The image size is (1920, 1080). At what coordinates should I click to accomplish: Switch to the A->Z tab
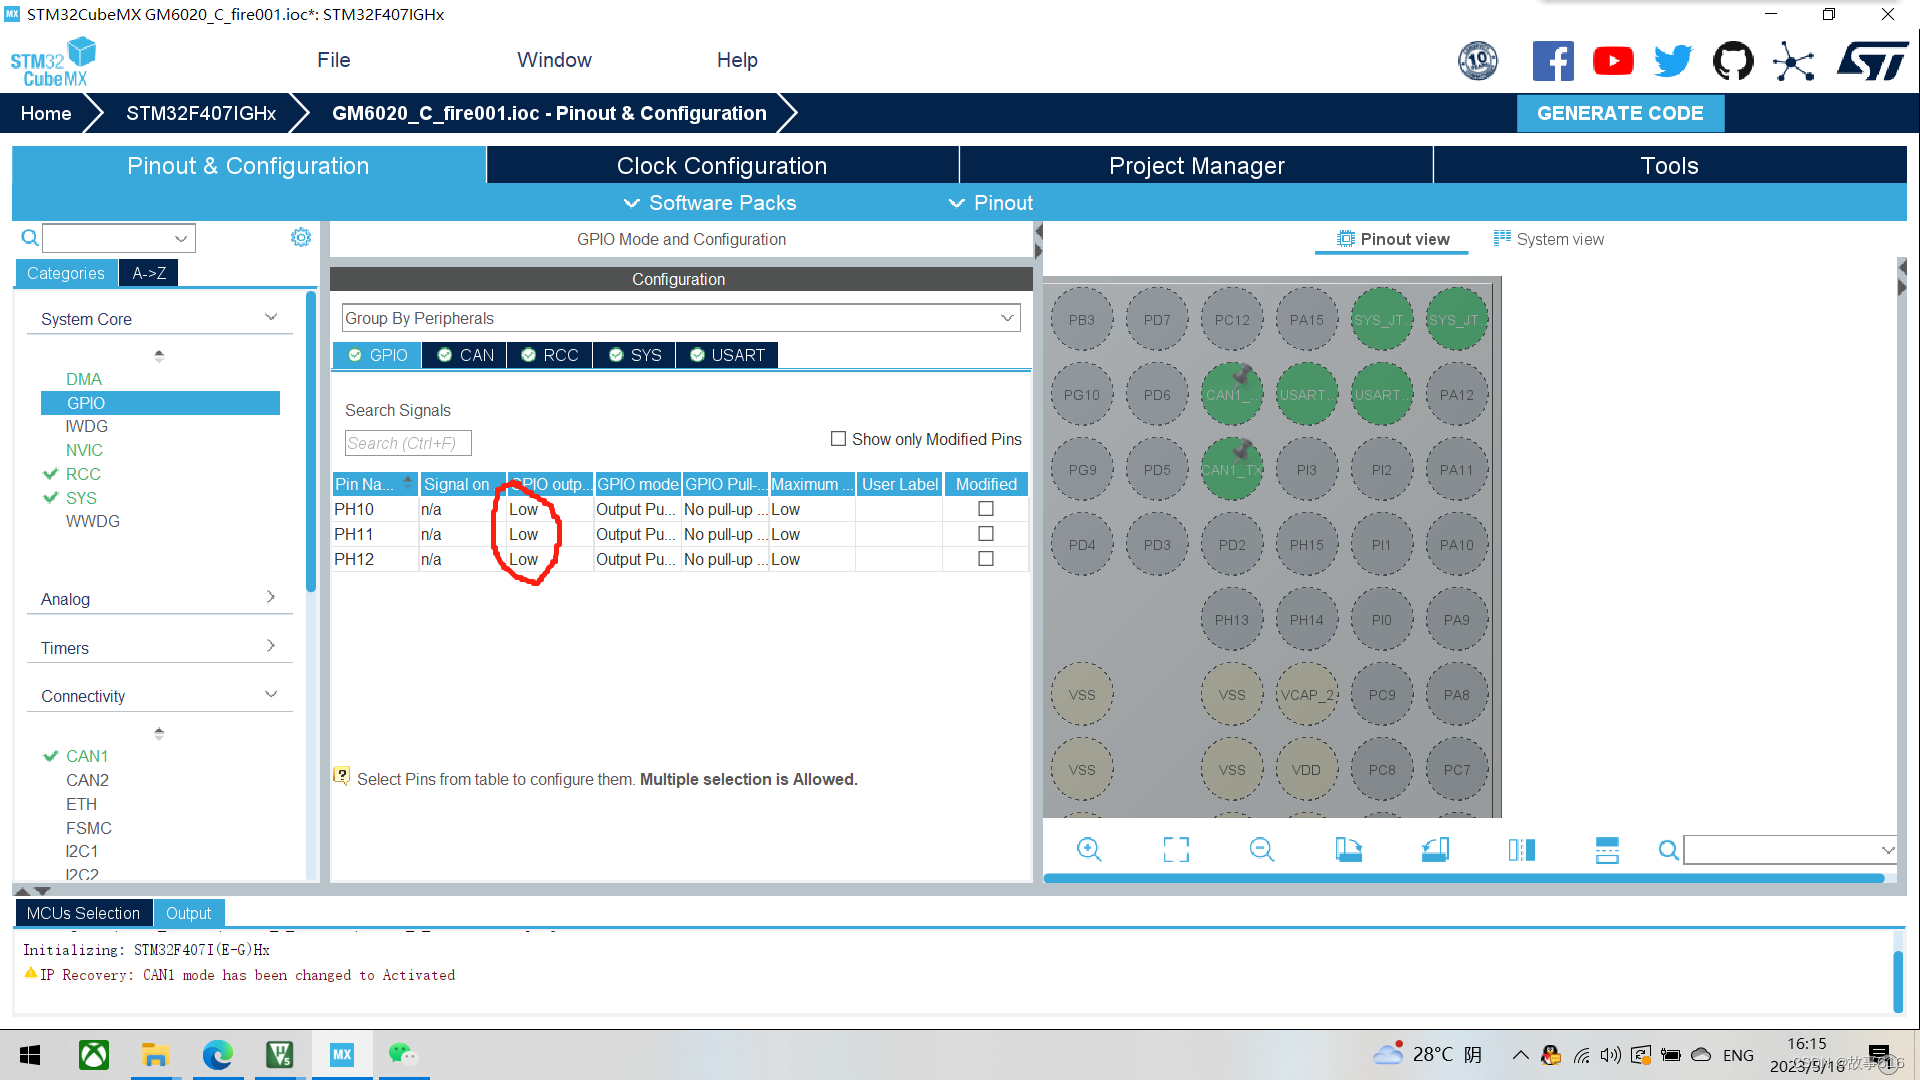pyautogui.click(x=149, y=273)
